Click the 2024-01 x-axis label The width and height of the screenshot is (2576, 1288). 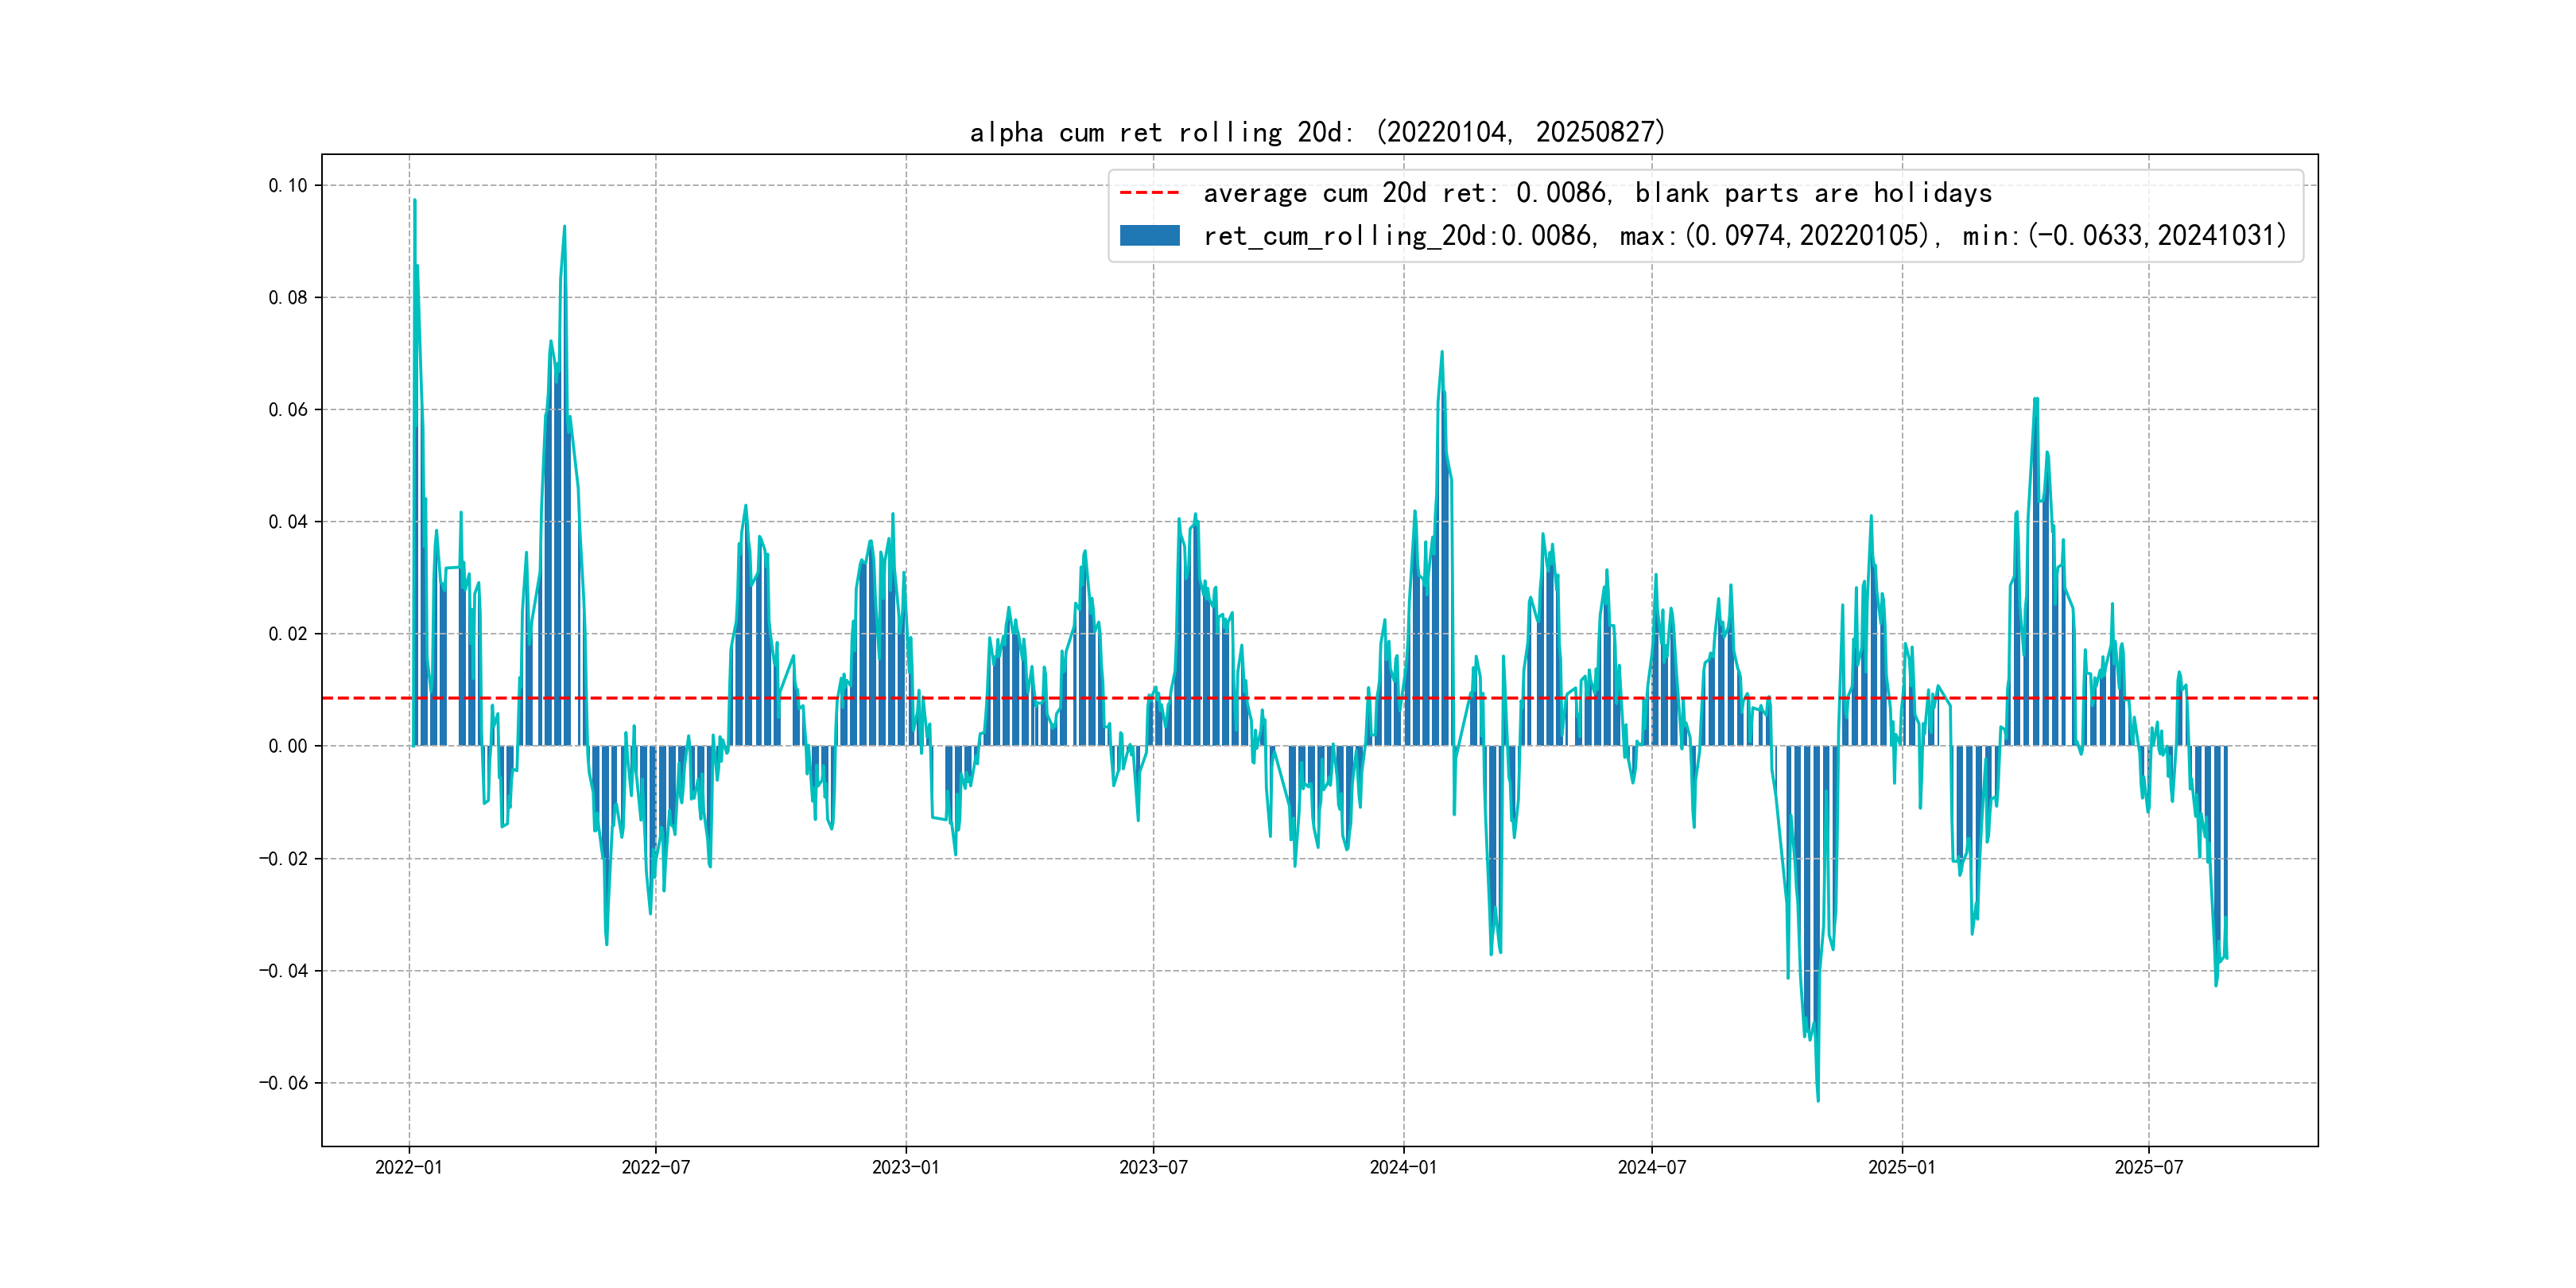pyautogui.click(x=1403, y=1167)
